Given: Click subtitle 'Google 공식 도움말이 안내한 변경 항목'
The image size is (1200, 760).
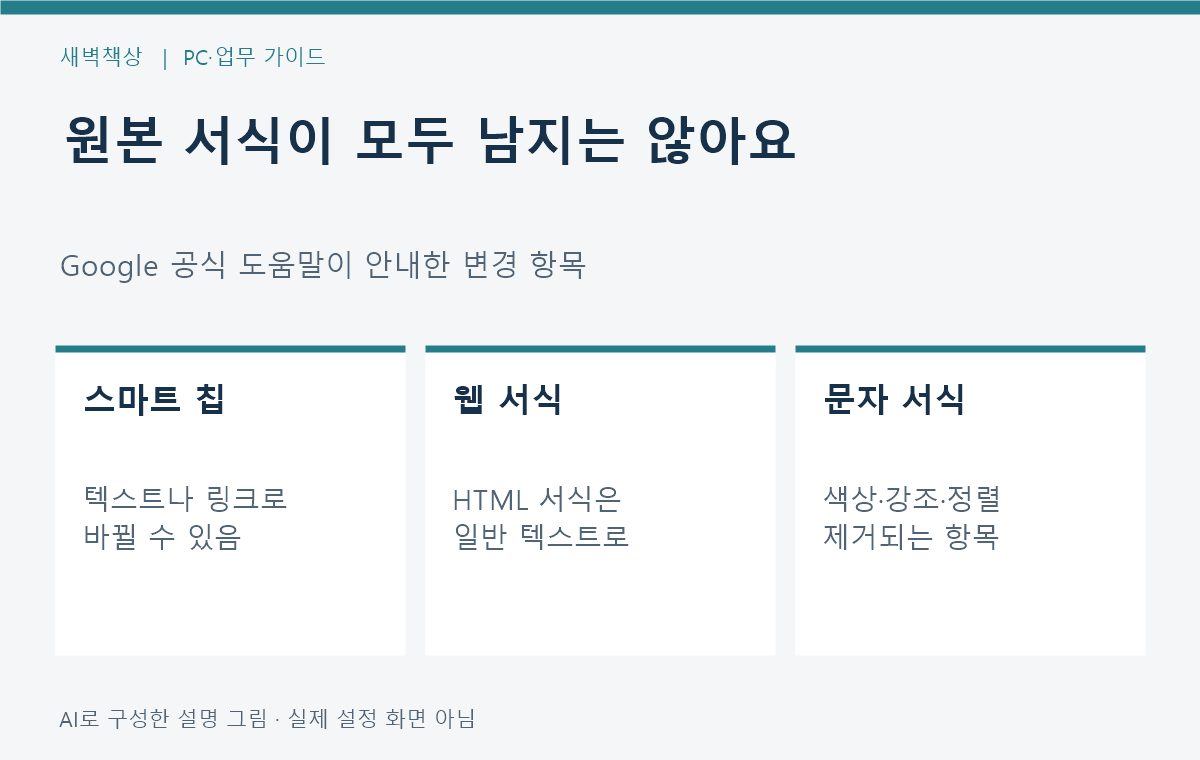Looking at the screenshot, I should (322, 266).
